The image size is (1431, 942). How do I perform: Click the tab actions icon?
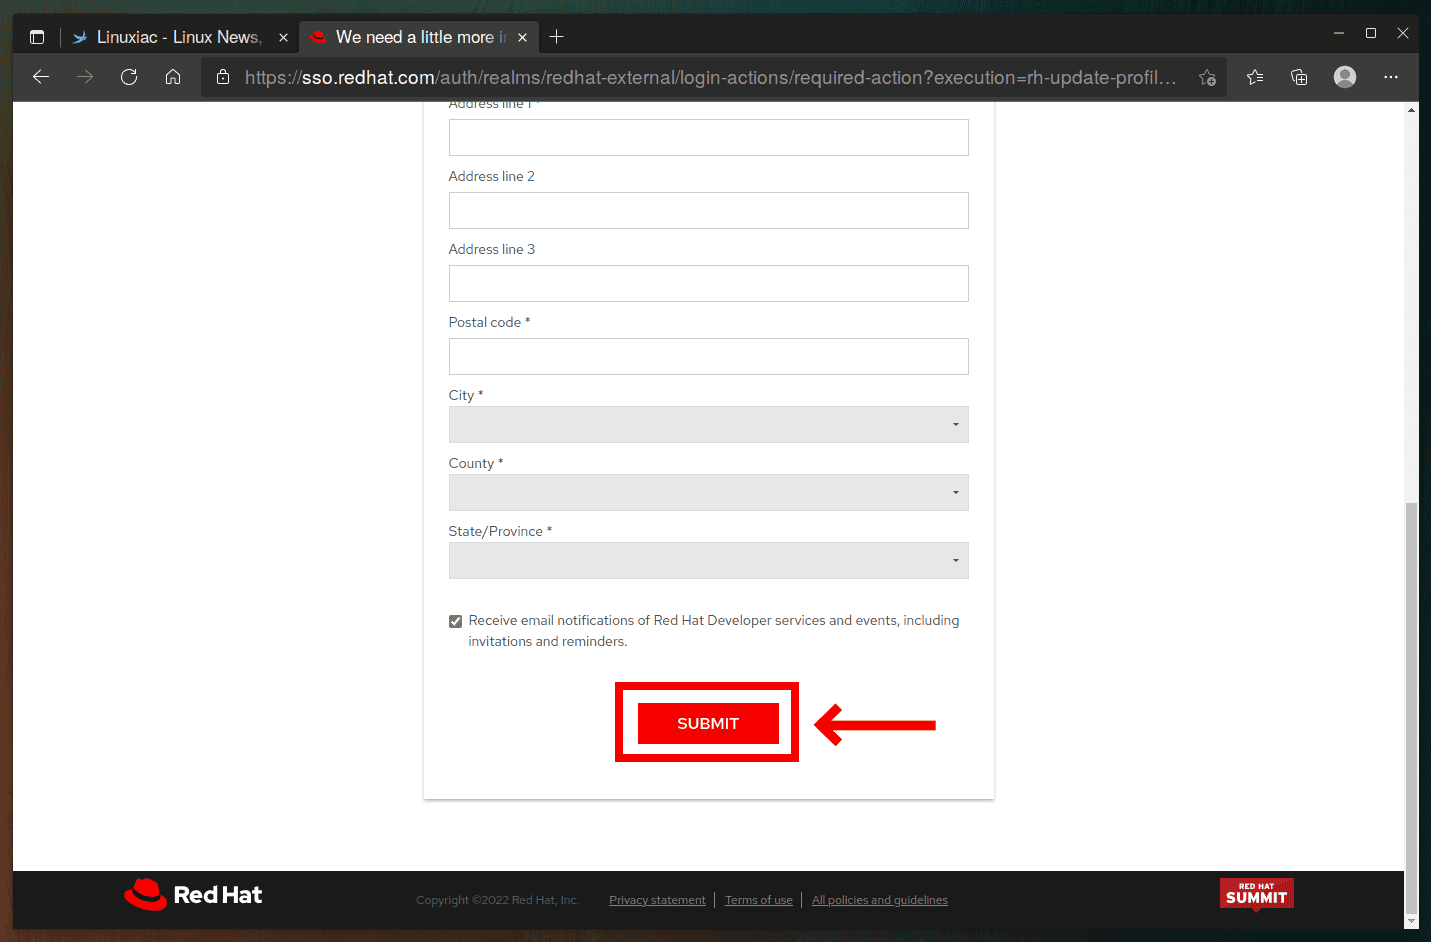37,36
